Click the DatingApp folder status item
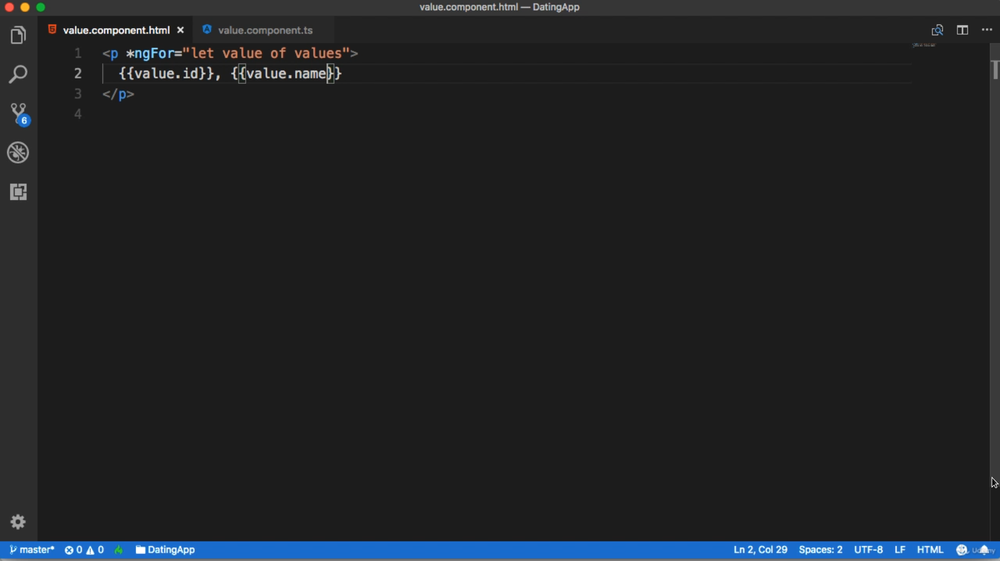1000x561 pixels. click(165, 550)
